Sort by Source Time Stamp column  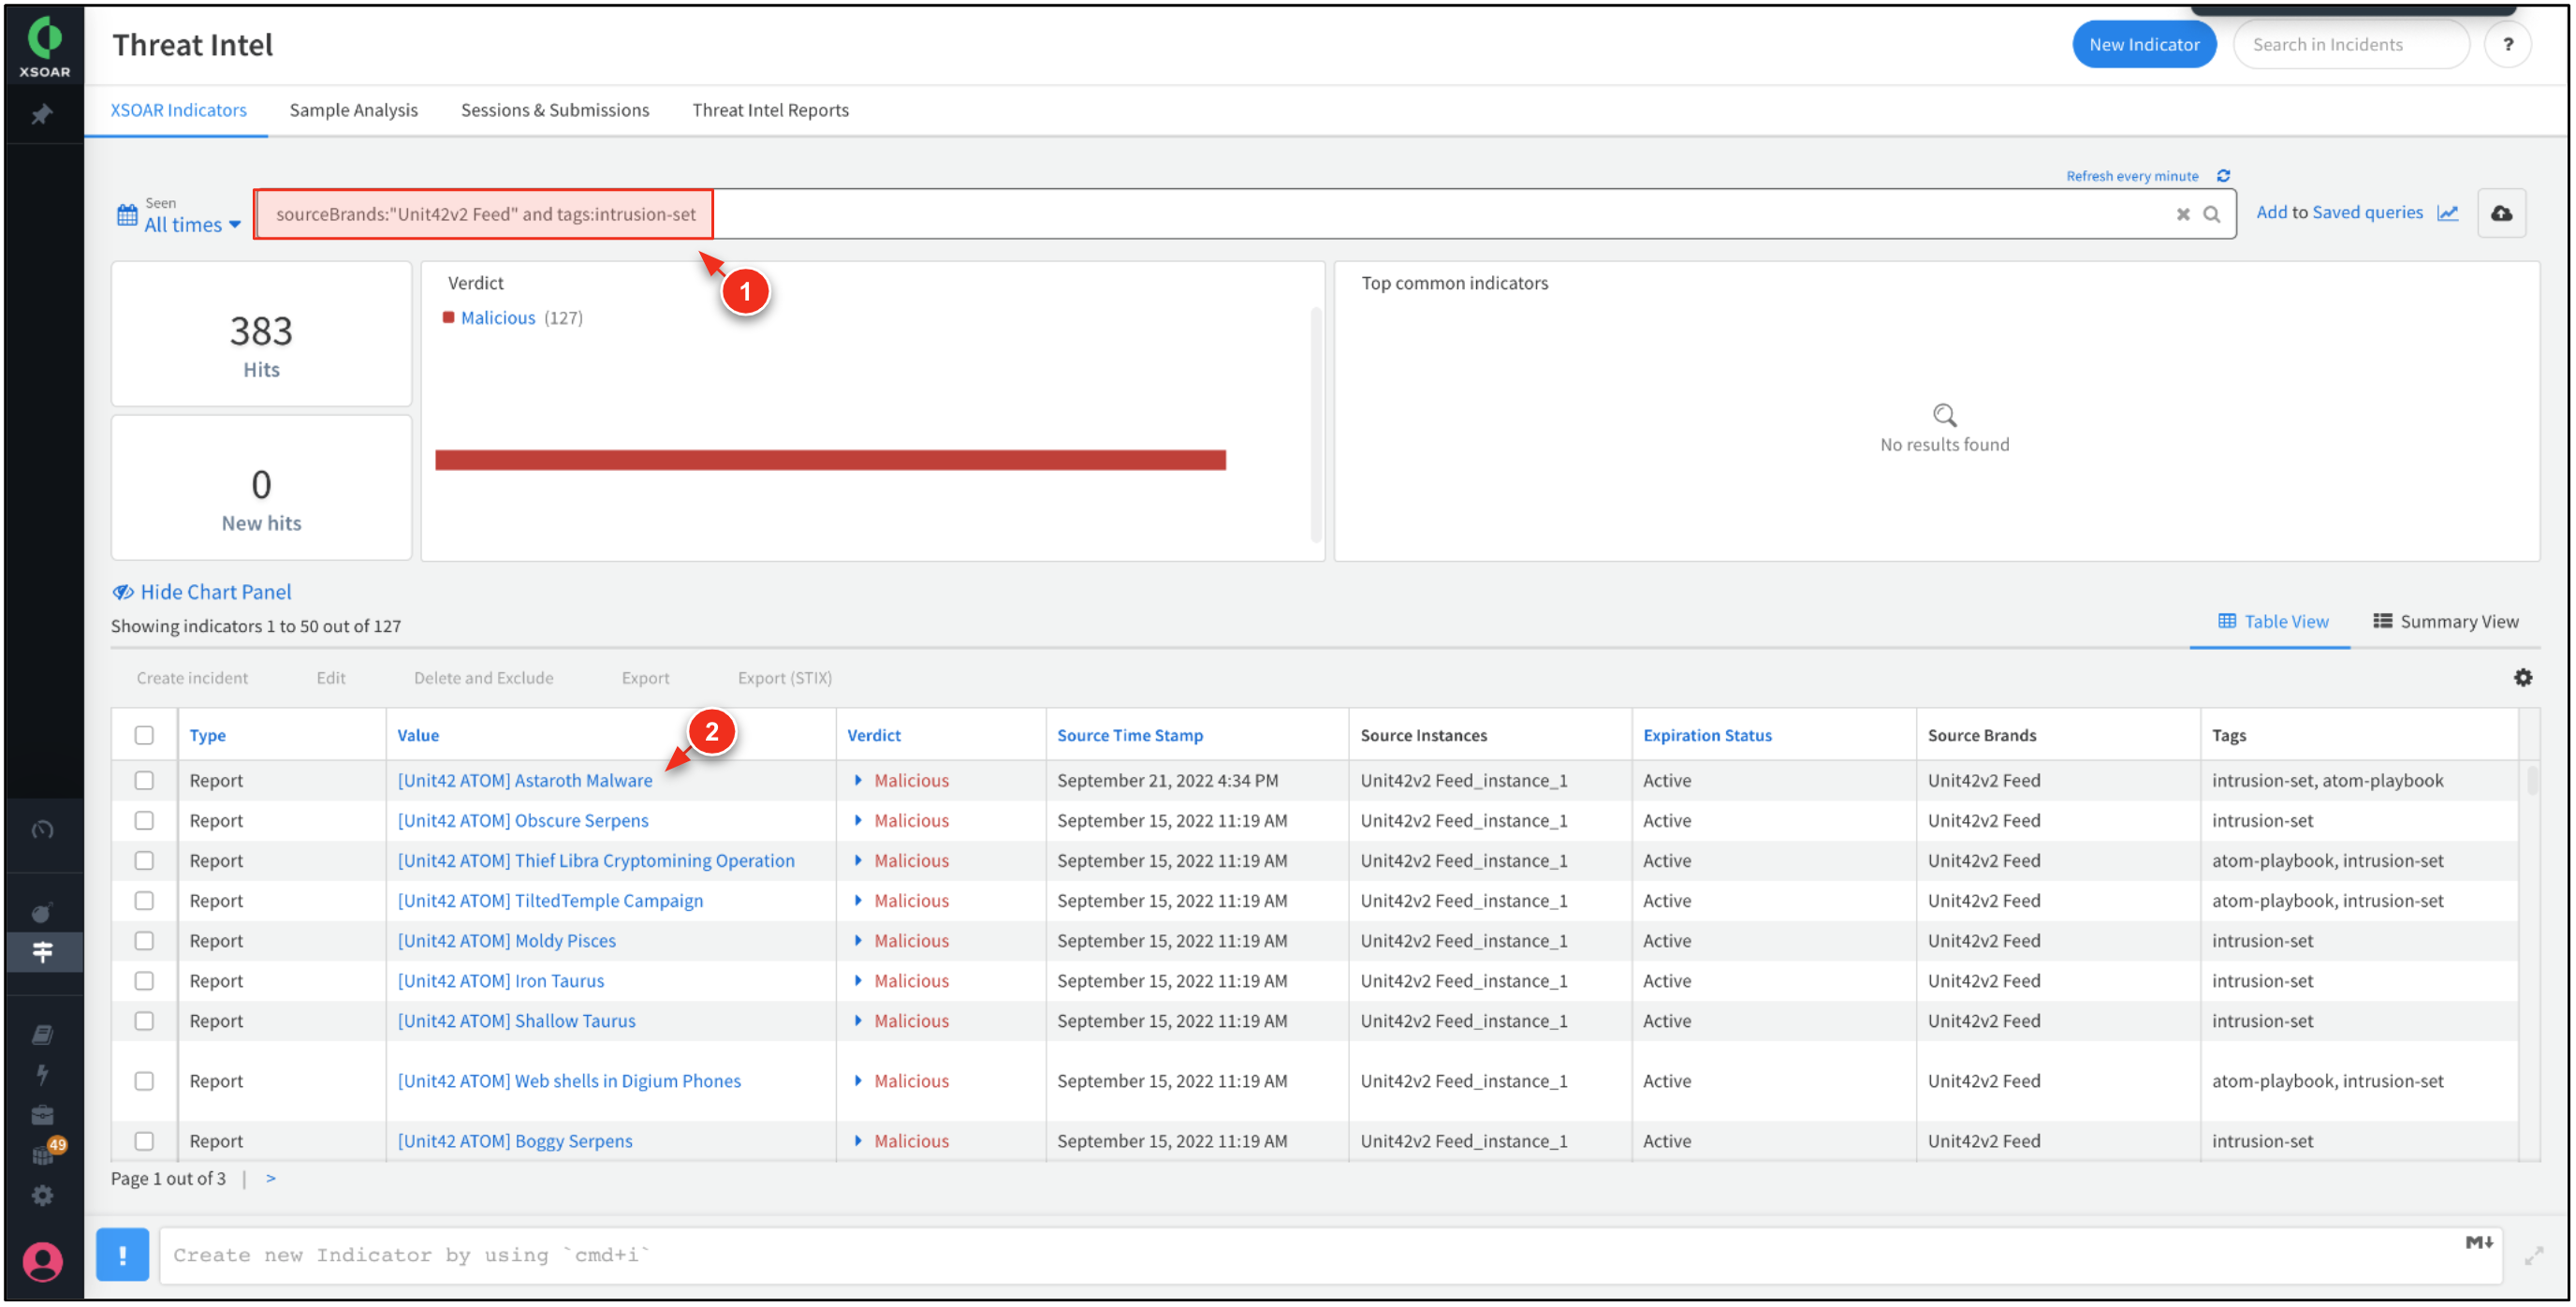[1130, 735]
